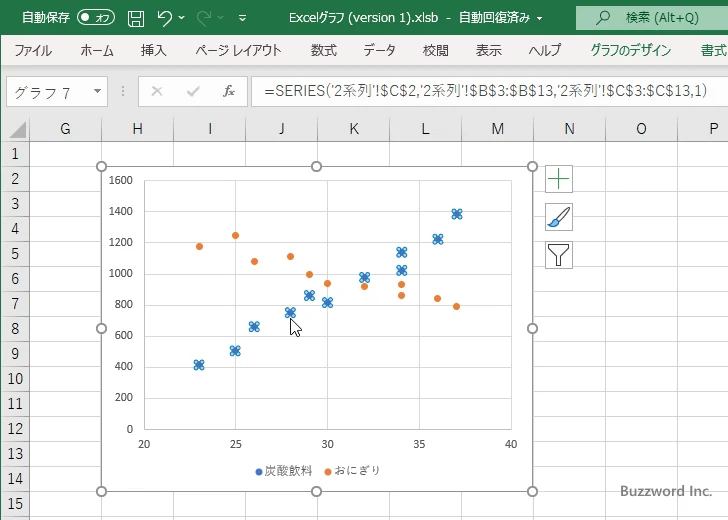Open the 自動回復済み file status dropdown
The height and width of the screenshot is (520, 728).
540,18
